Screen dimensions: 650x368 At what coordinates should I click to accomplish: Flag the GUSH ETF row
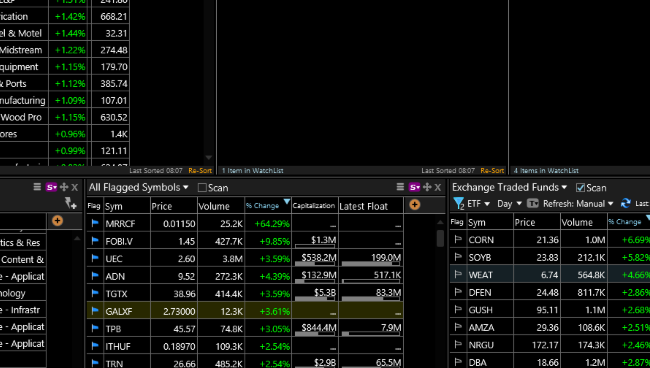click(x=458, y=309)
